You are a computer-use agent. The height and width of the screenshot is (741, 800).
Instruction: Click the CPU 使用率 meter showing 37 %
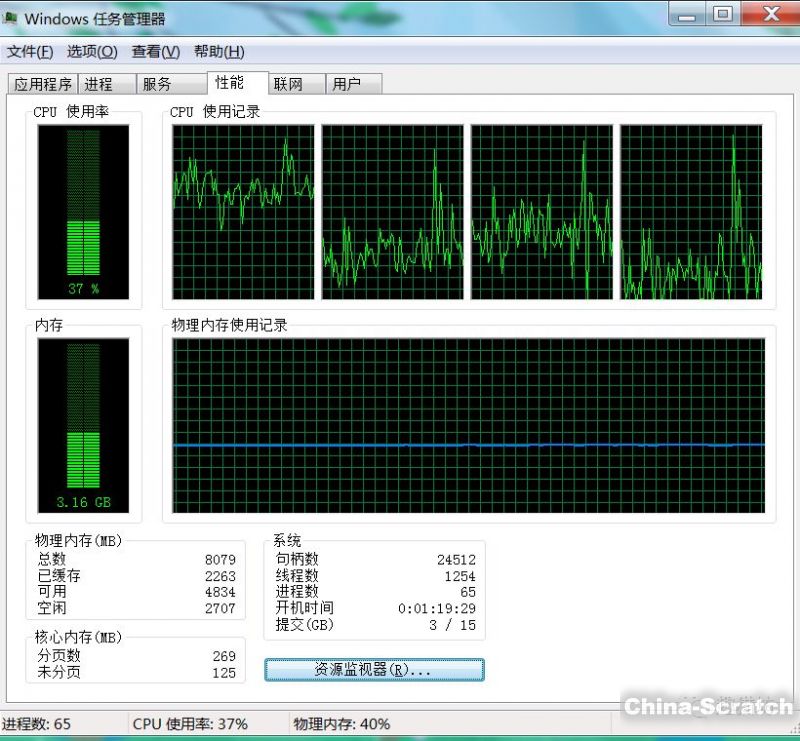[x=83, y=211]
